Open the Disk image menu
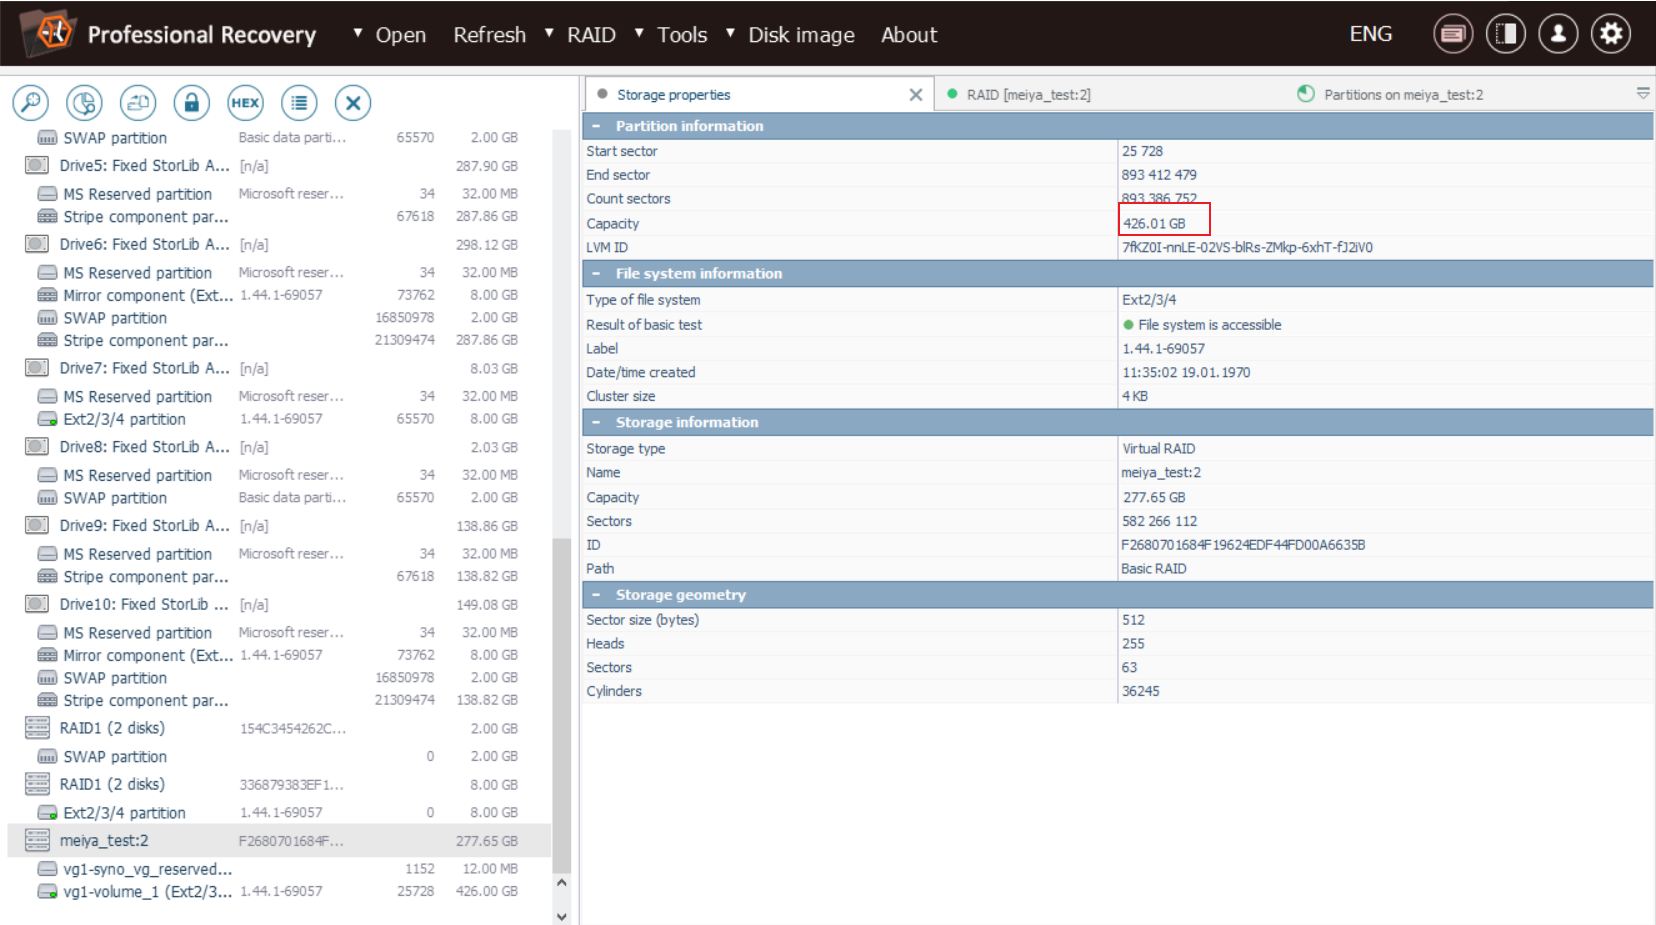Screen dimensions: 1656x925 [801, 35]
